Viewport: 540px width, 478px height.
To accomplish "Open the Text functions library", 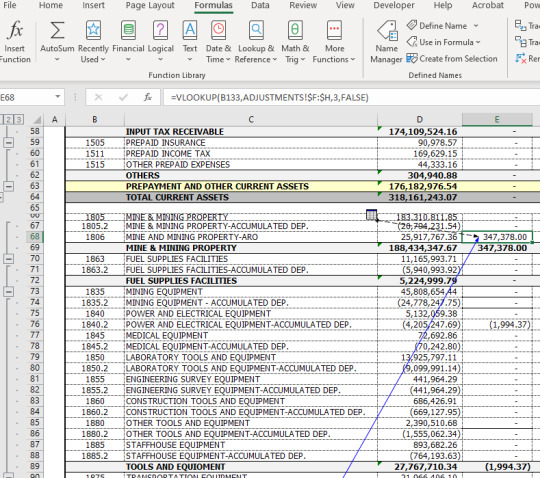I will [x=190, y=41].
